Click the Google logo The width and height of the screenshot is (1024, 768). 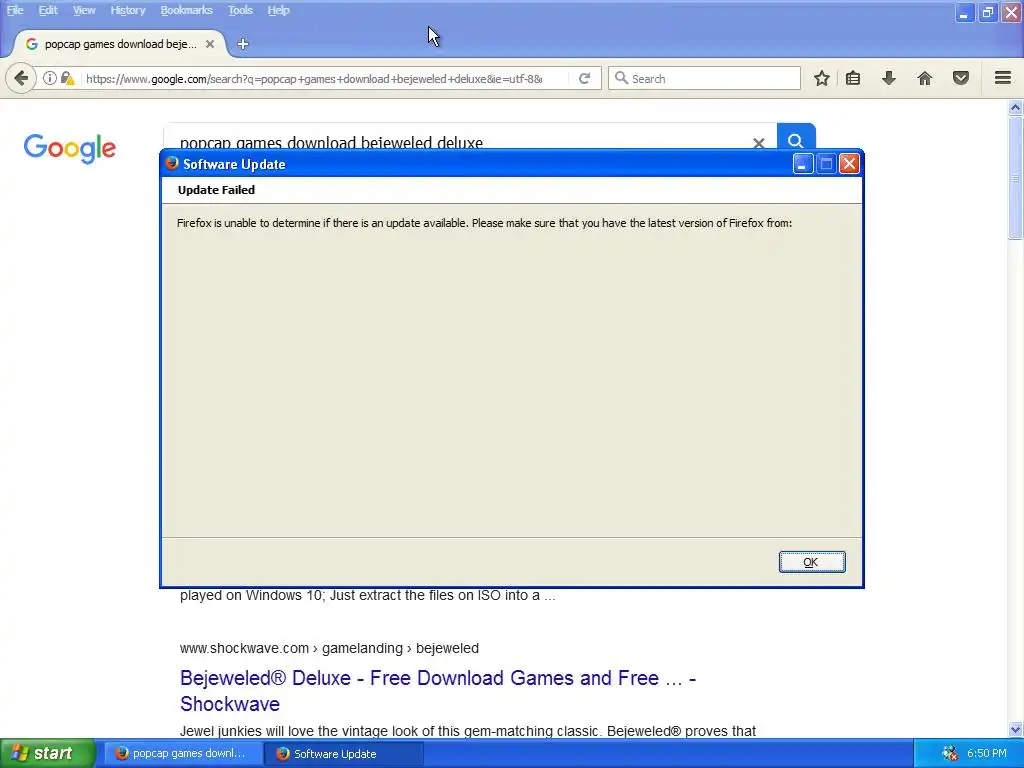pos(70,149)
